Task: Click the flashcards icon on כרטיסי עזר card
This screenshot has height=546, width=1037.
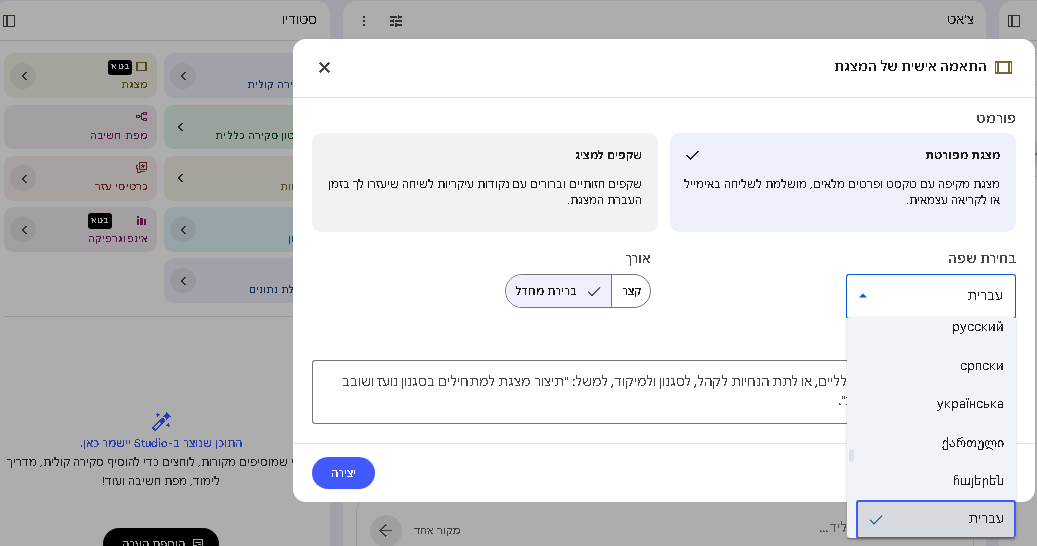Action: coord(141,167)
